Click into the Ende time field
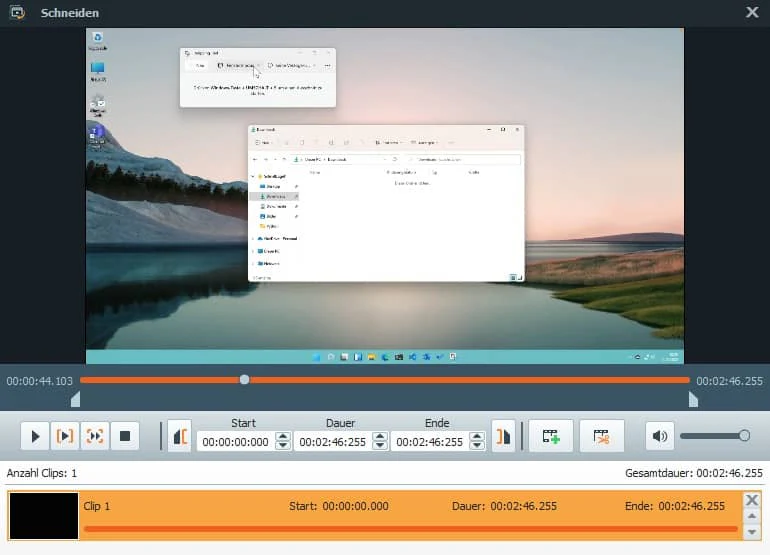The height and width of the screenshot is (555, 770). pos(430,442)
